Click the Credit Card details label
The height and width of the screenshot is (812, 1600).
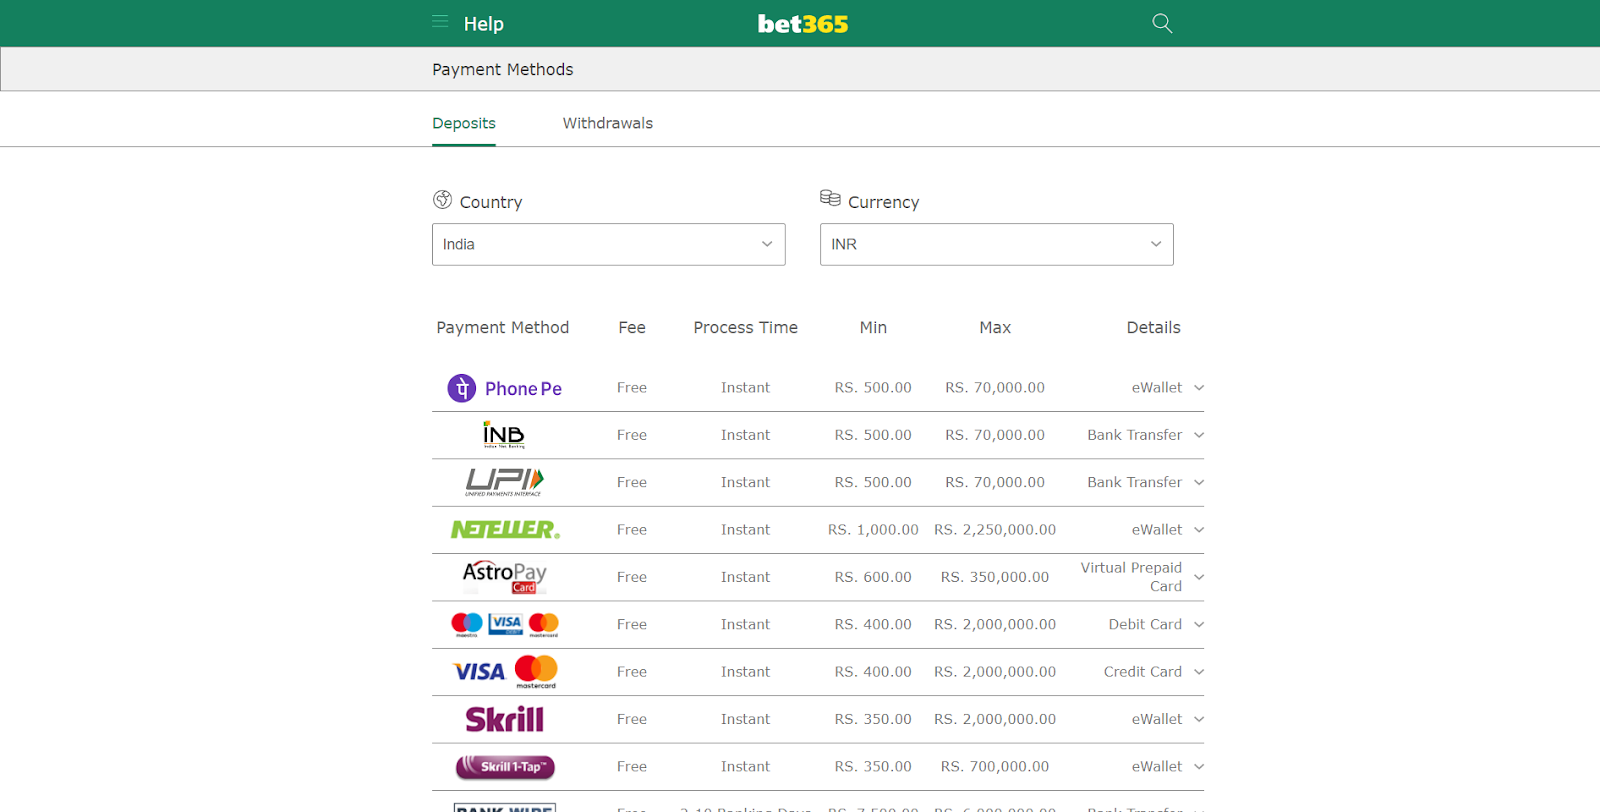pos(1143,672)
